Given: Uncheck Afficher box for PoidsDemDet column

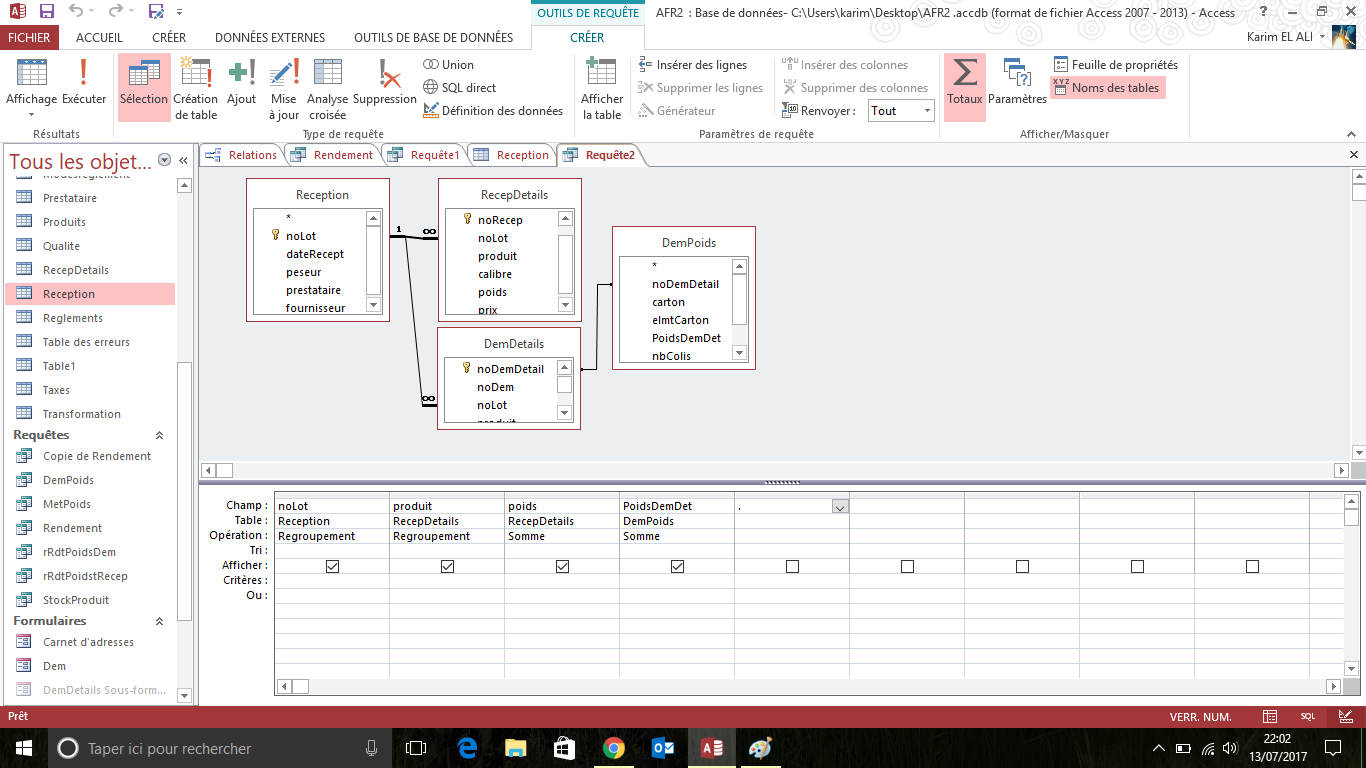Looking at the screenshot, I should click(x=677, y=566).
